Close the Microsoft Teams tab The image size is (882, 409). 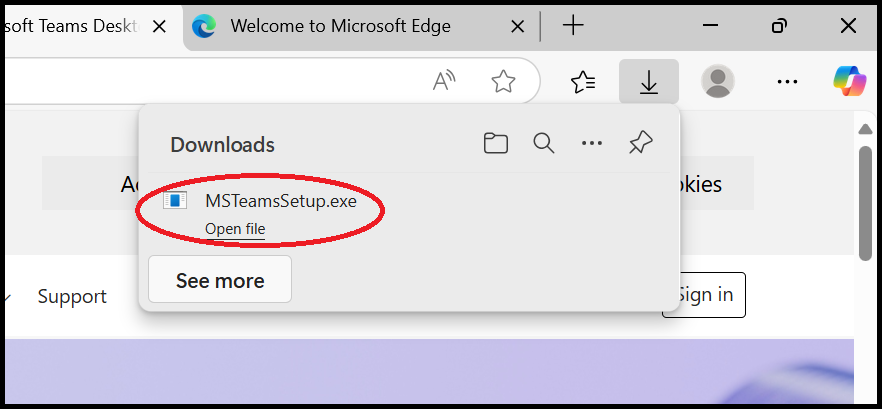(159, 26)
